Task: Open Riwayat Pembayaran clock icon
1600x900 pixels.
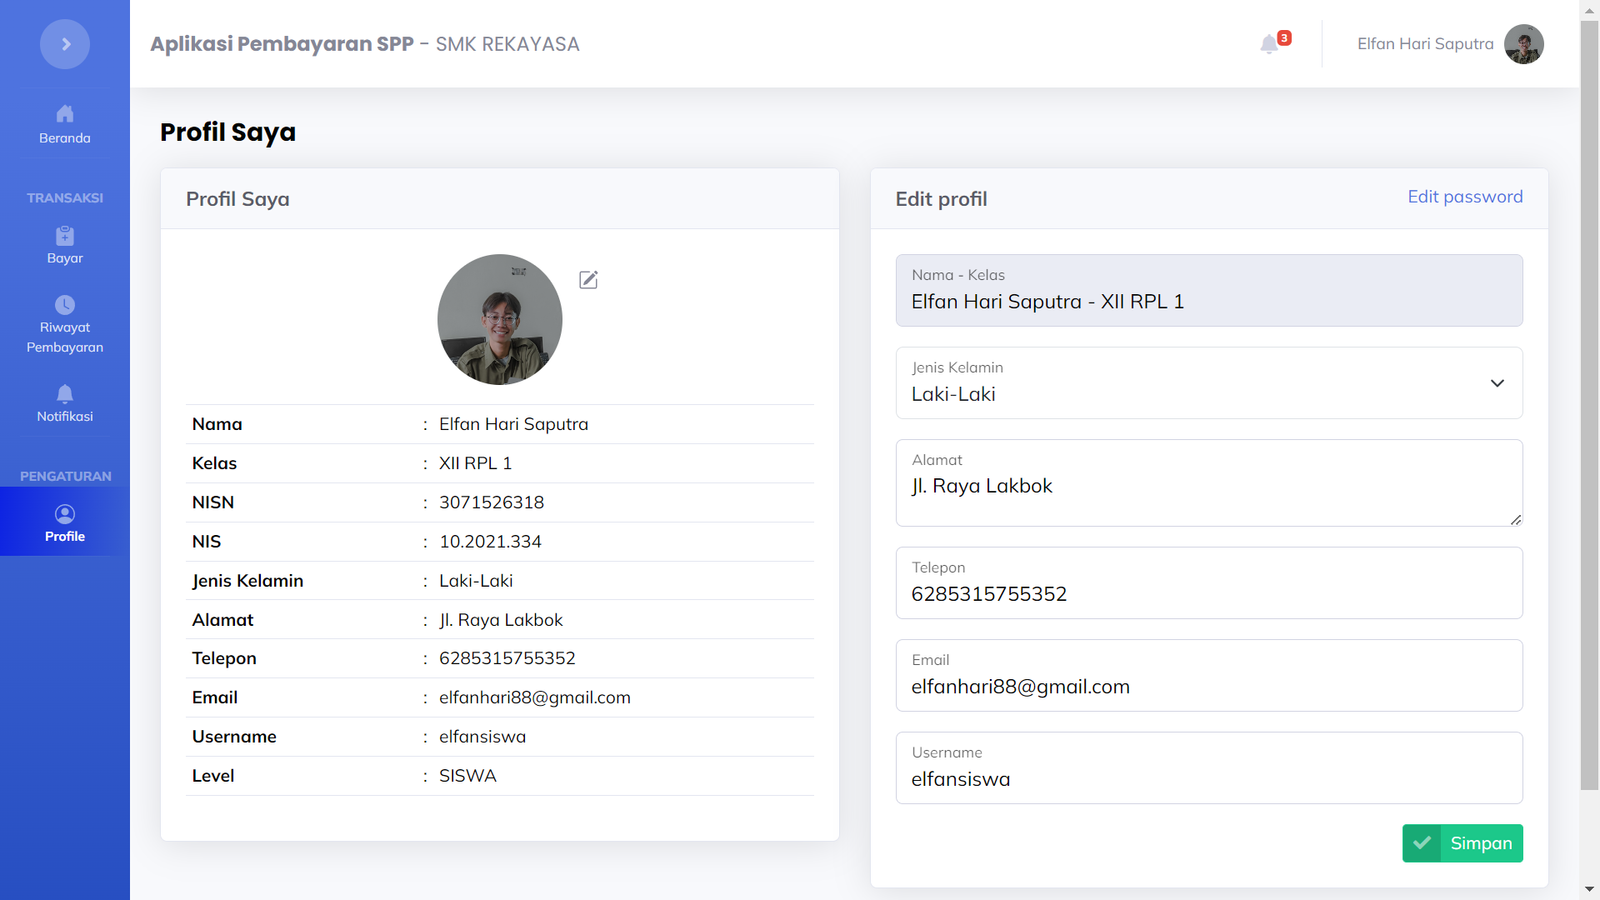Action: coord(65,305)
